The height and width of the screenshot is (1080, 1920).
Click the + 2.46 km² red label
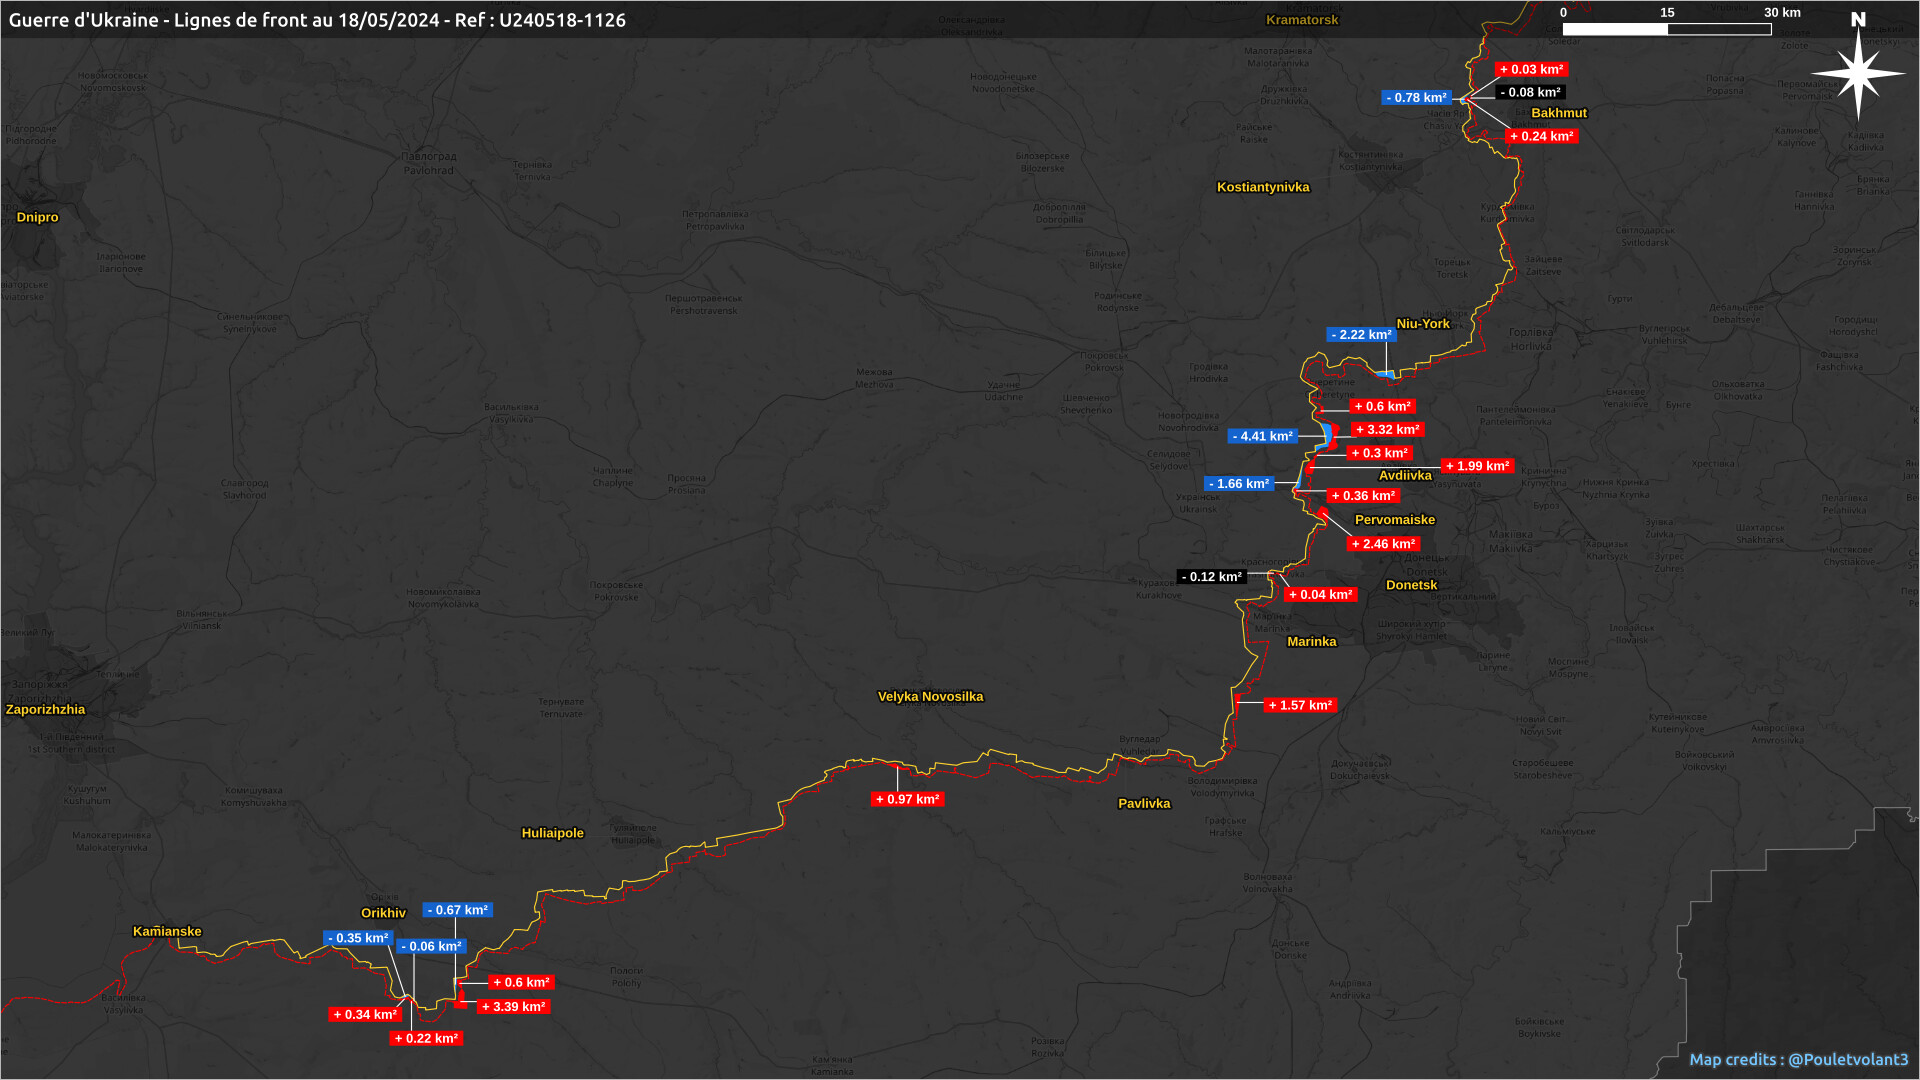tap(1383, 545)
